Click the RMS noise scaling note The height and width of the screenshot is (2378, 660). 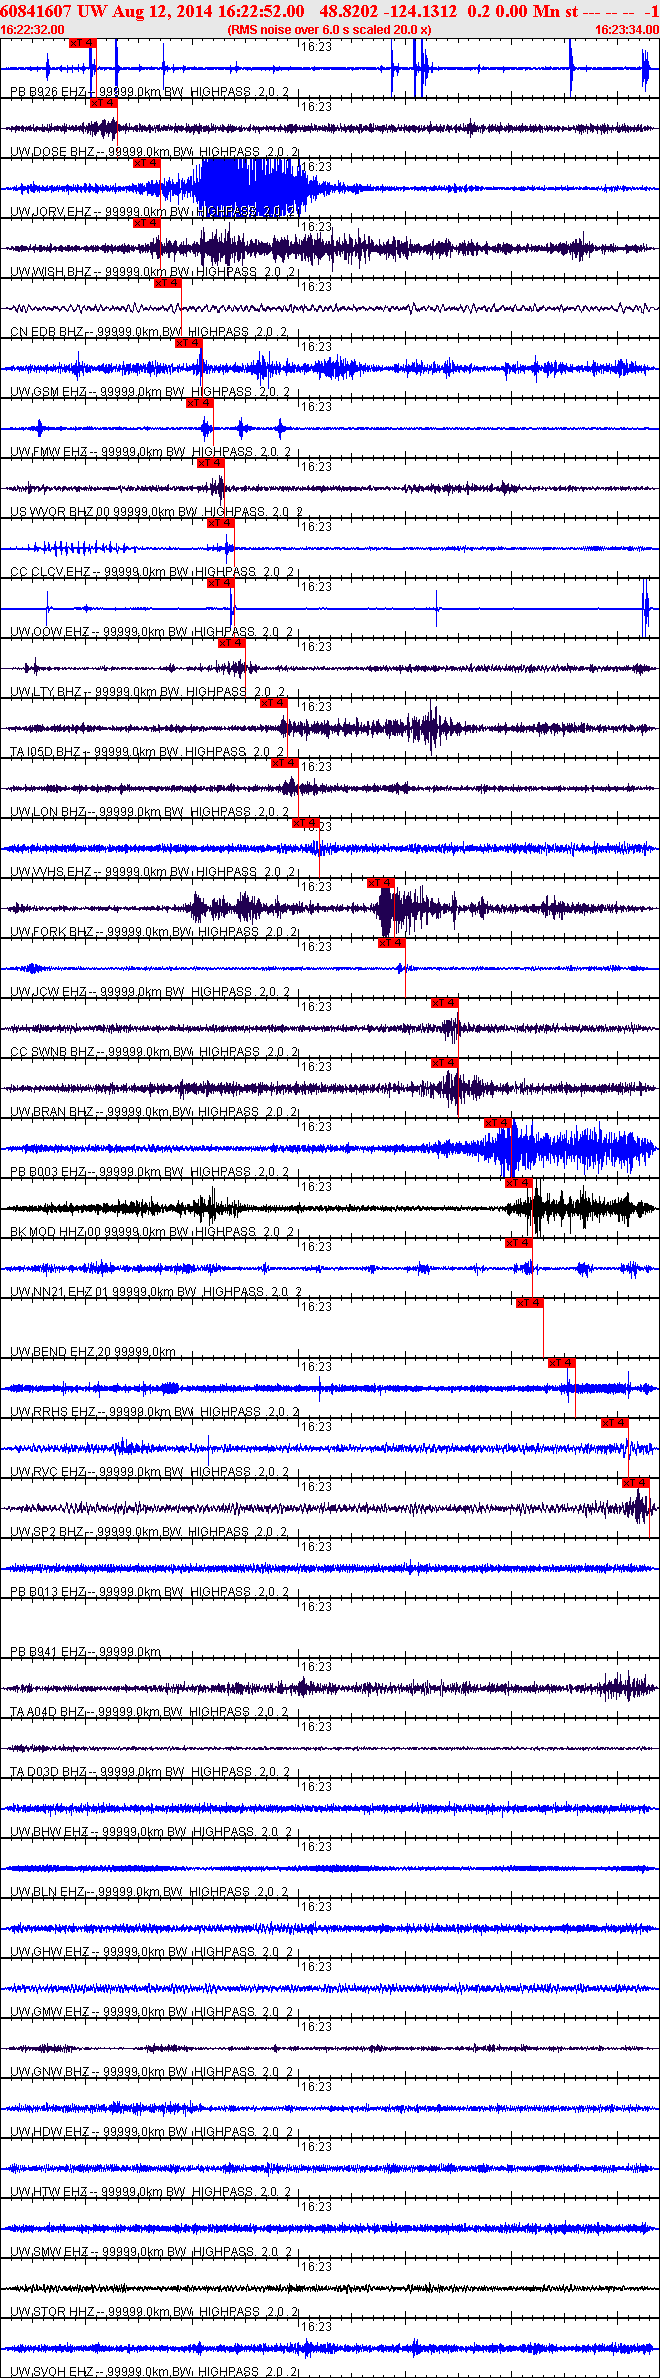329,30
